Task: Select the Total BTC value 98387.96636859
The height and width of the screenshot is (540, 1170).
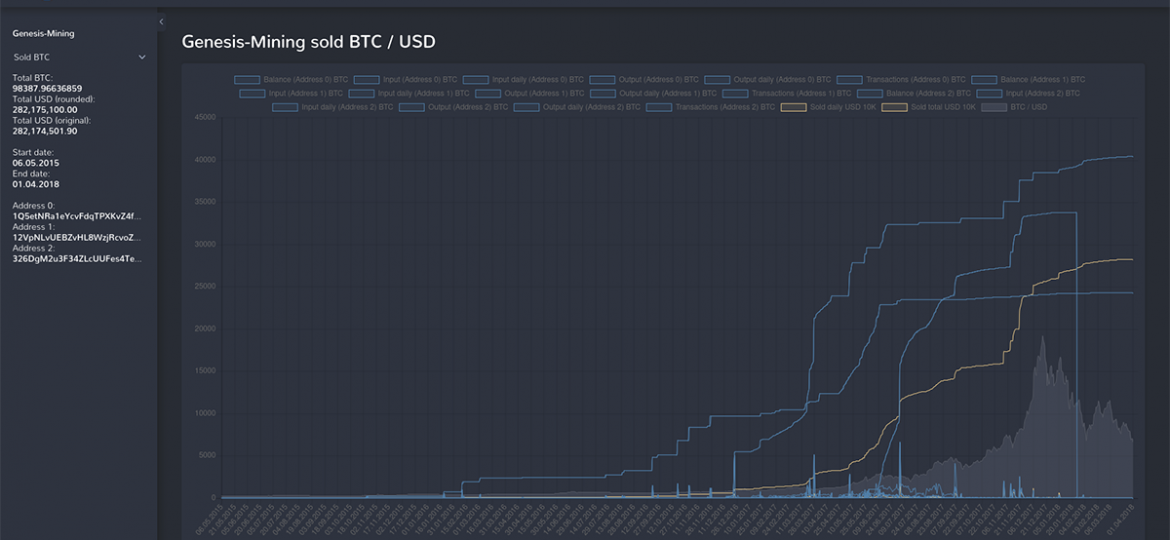Action: [x=48, y=88]
